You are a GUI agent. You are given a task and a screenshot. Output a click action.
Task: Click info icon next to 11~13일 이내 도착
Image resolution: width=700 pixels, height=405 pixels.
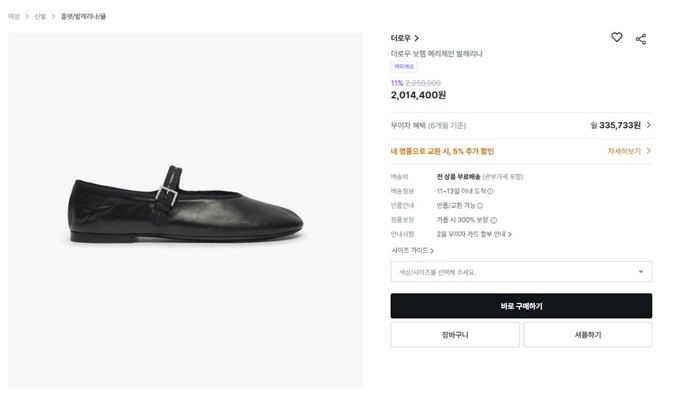coord(491,191)
